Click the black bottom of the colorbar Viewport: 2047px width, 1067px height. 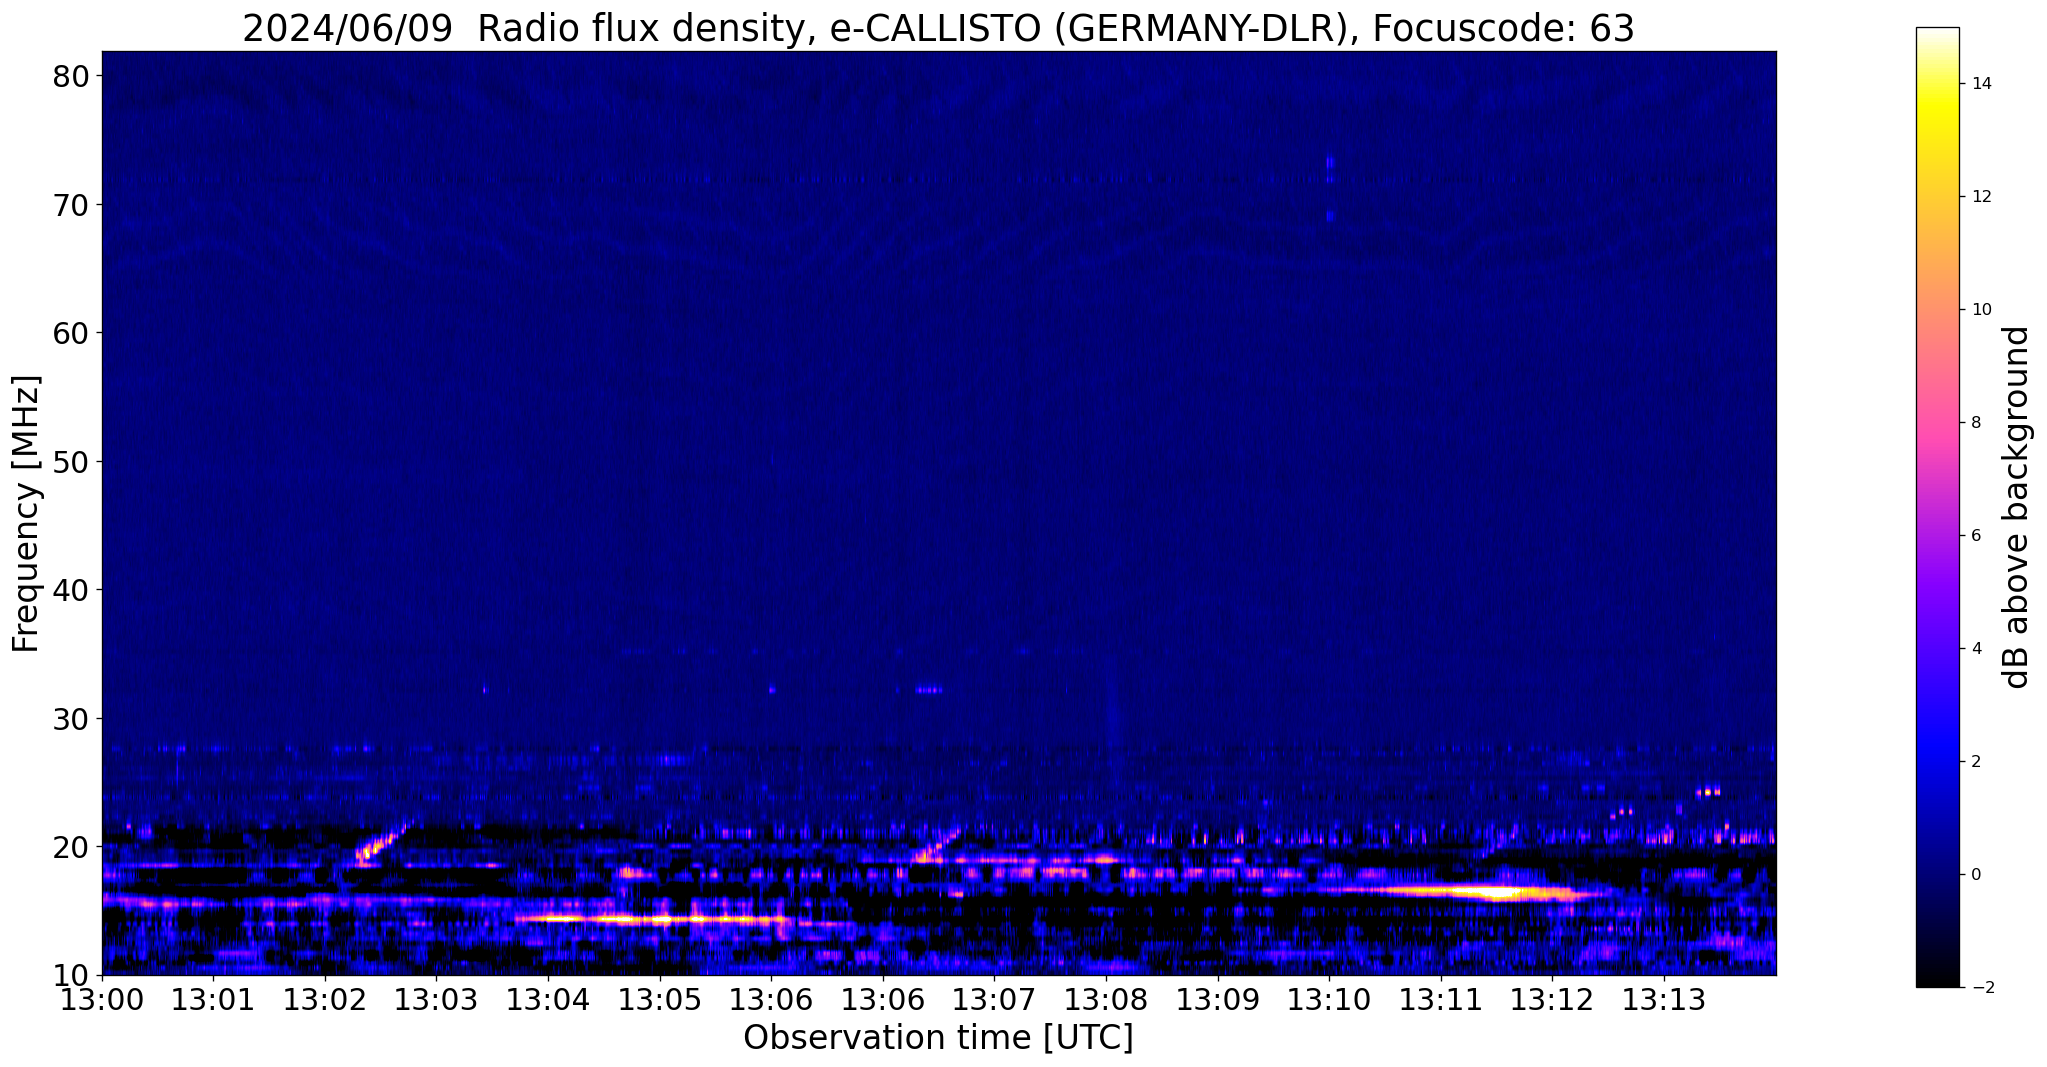[1937, 980]
